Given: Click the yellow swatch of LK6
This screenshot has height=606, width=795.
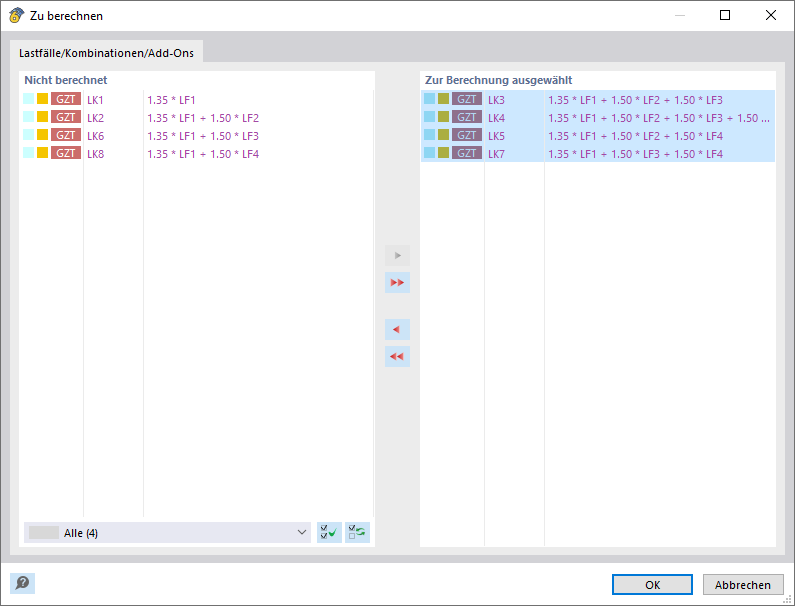Looking at the screenshot, I should pos(43,135).
